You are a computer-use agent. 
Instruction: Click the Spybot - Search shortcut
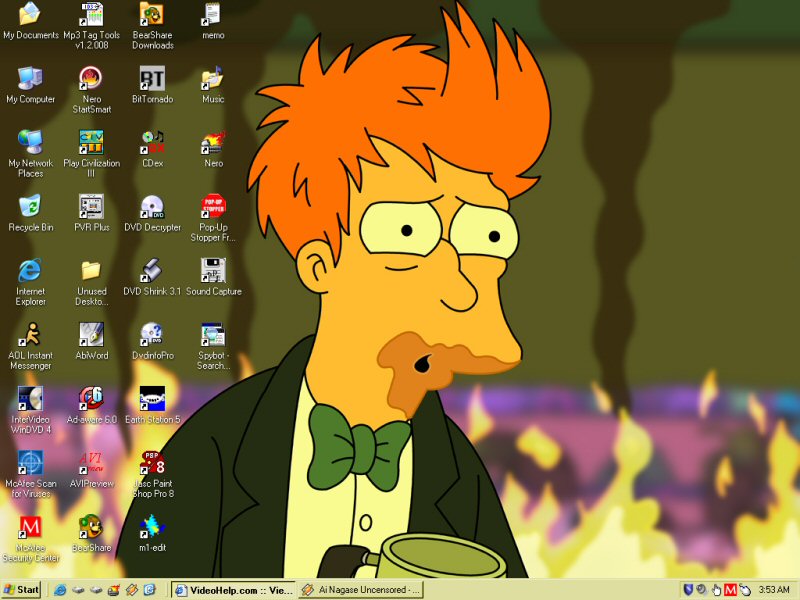coord(213,346)
